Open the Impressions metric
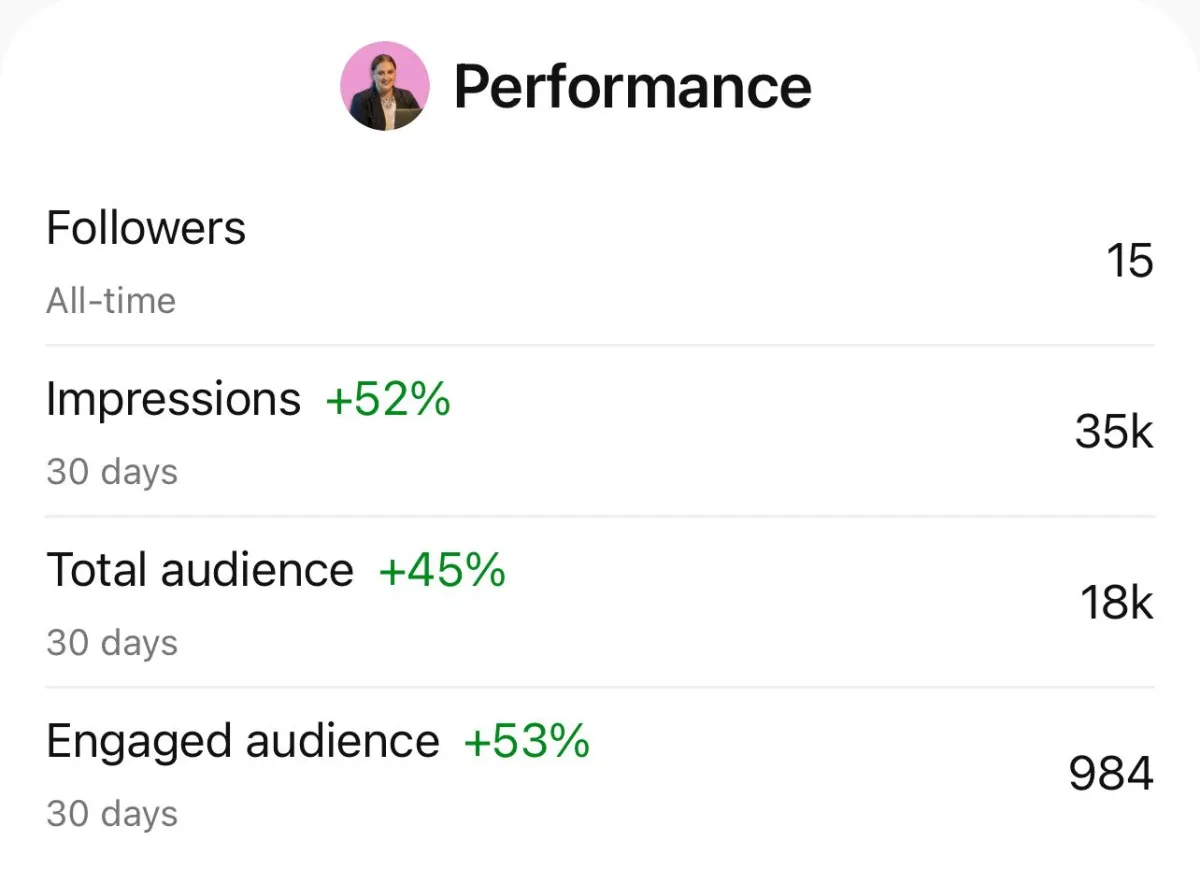Screen dimensions: 1200x883 (x=600, y=431)
